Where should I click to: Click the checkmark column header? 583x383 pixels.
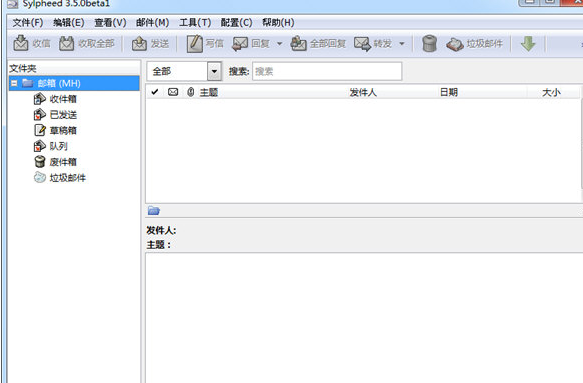click(x=155, y=92)
